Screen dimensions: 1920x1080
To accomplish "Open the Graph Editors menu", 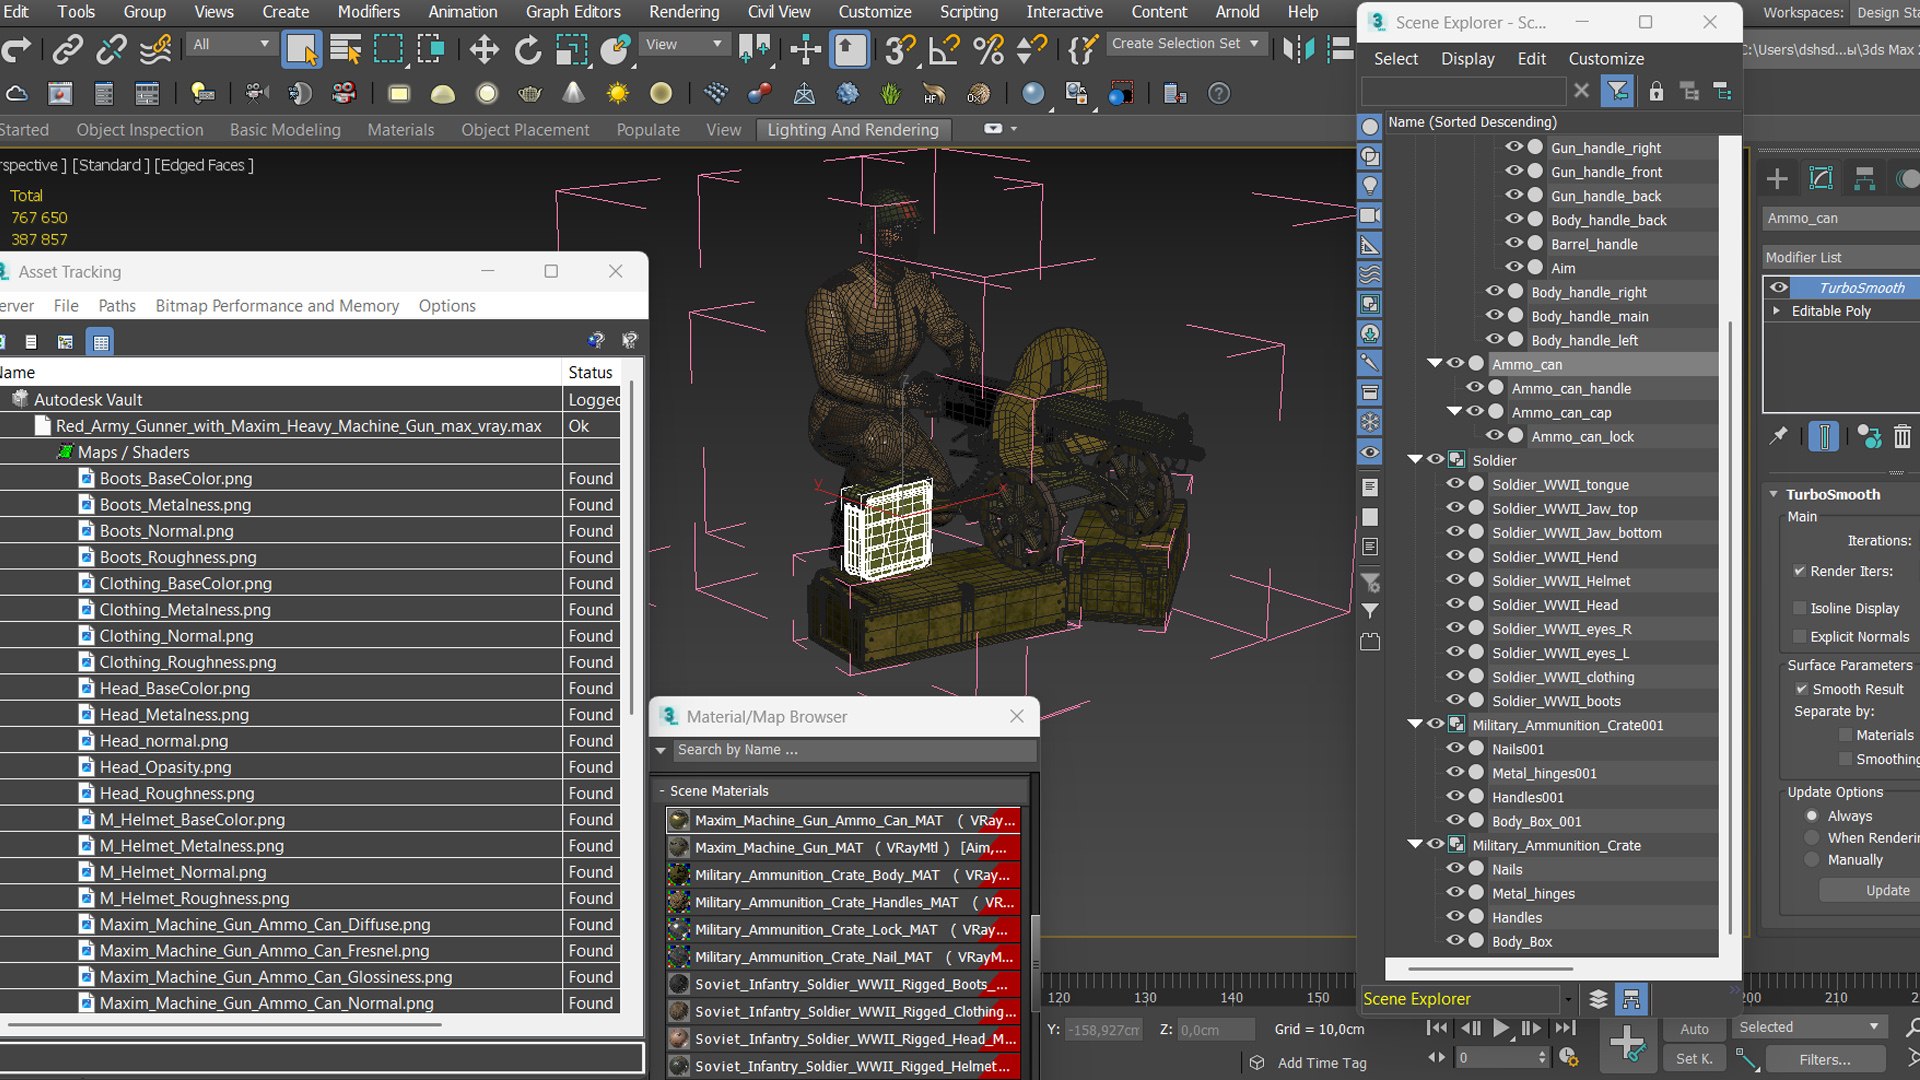I will click(x=573, y=12).
